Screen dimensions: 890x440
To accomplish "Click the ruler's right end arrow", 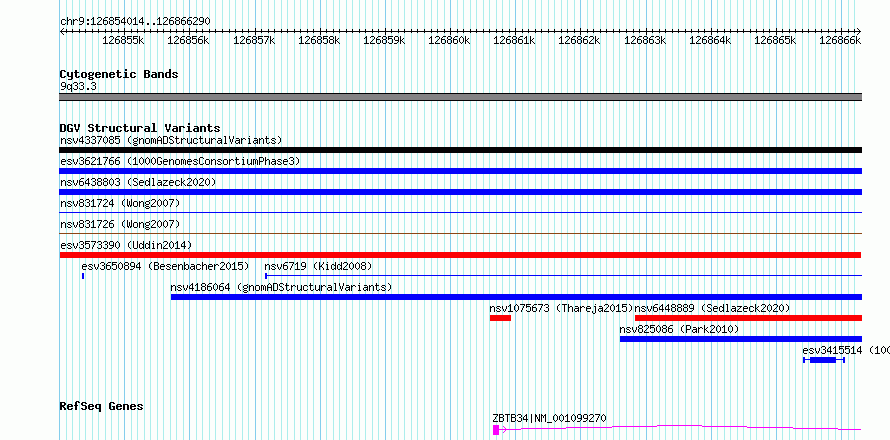I will click(x=859, y=31).
